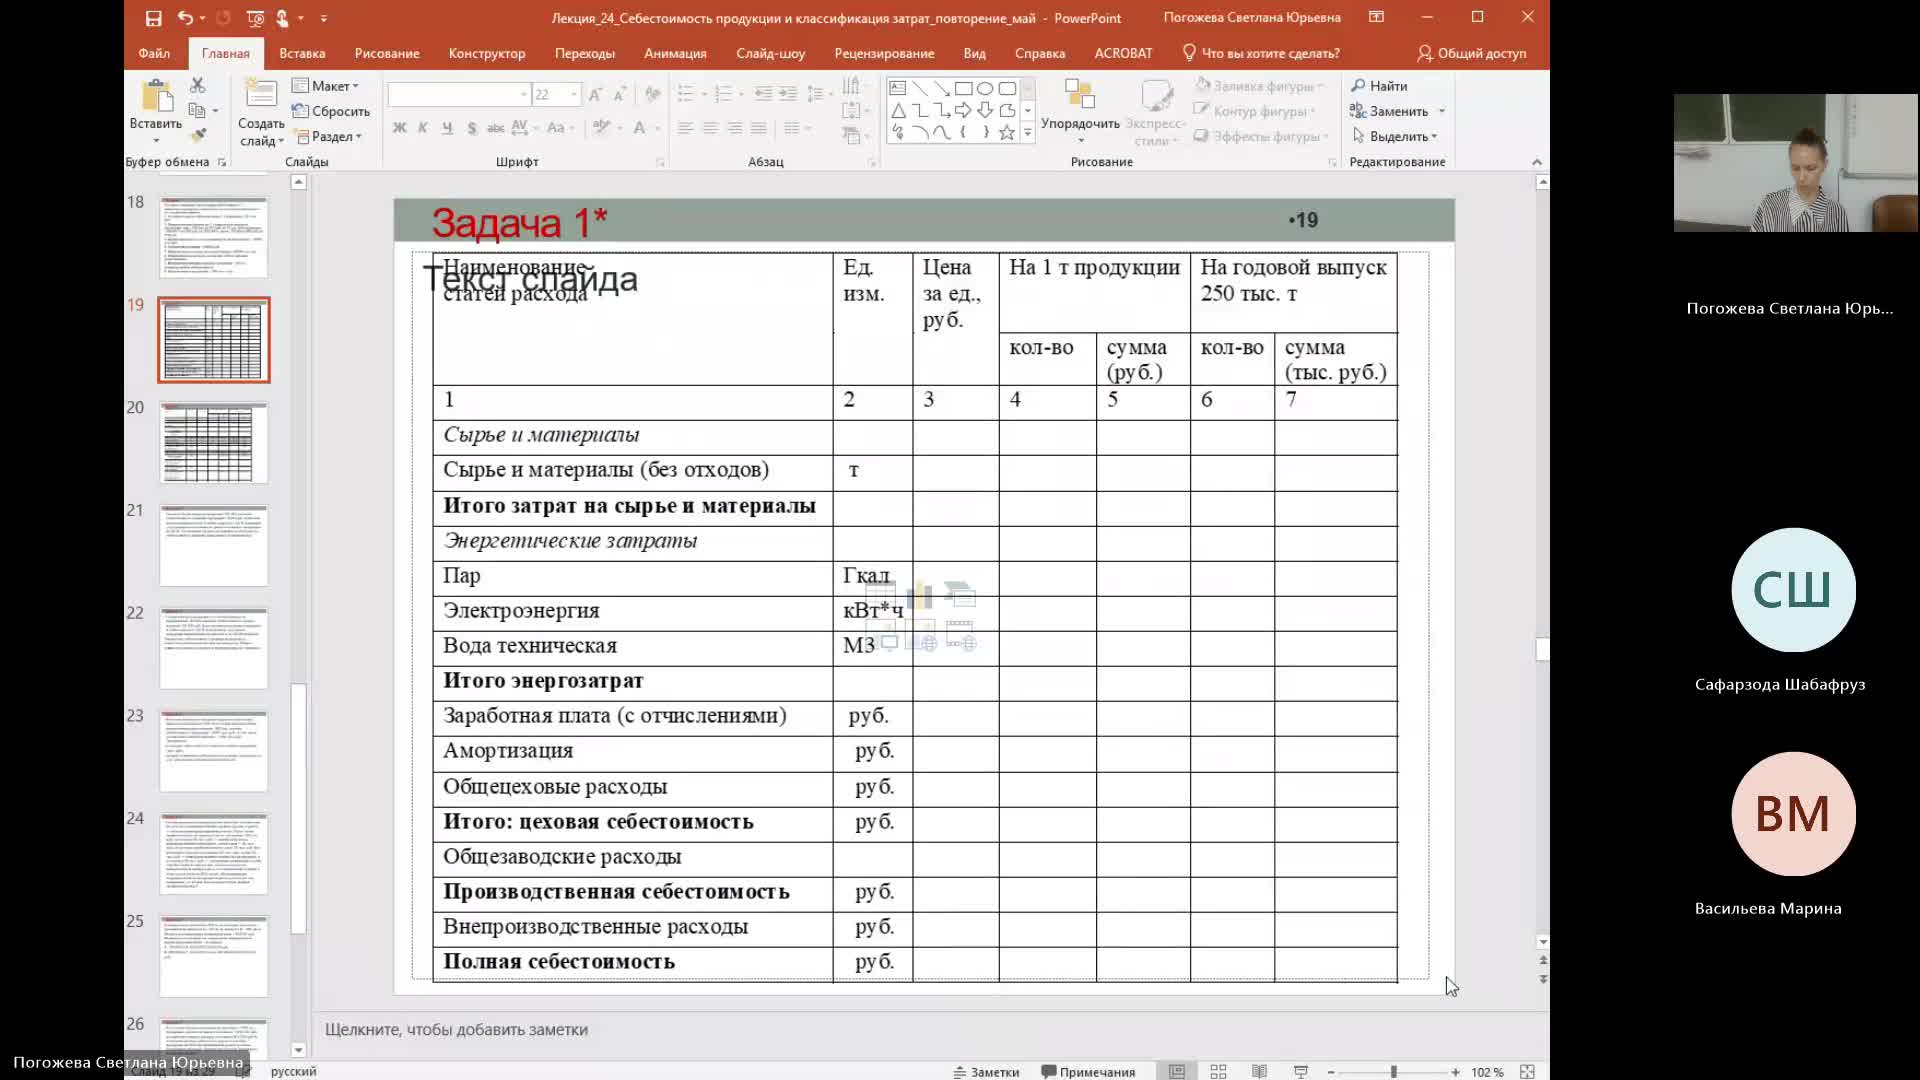Click the 'Что вы хотите сделать?' search box

pos(1261,53)
